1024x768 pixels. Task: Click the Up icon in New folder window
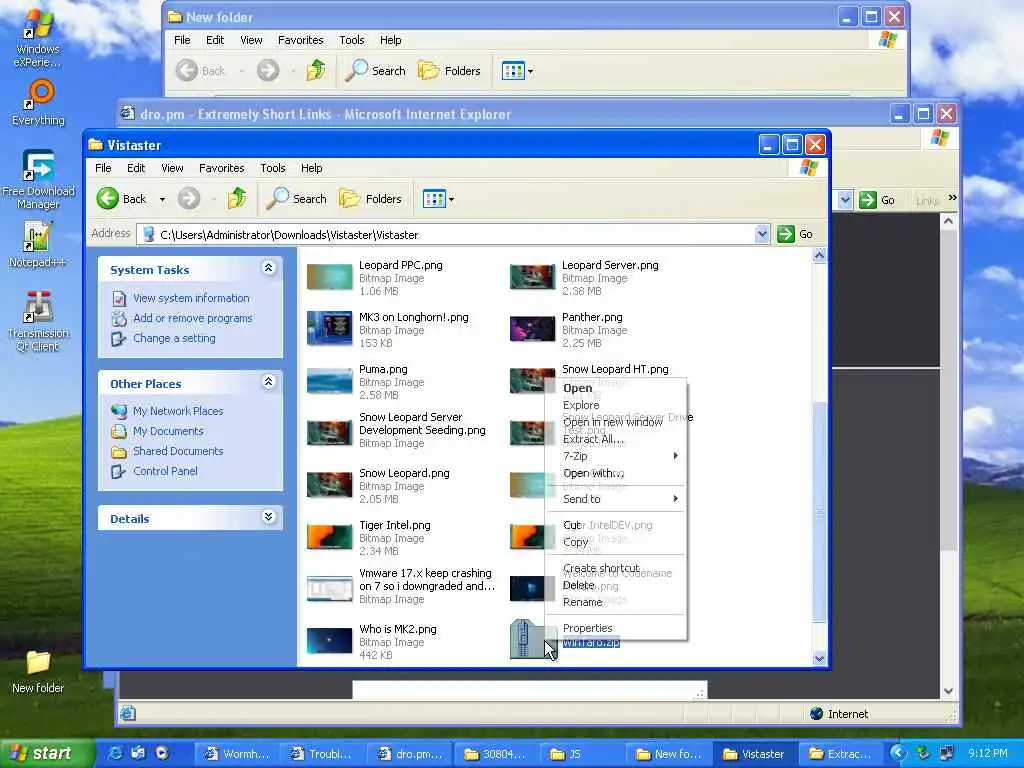click(x=316, y=71)
